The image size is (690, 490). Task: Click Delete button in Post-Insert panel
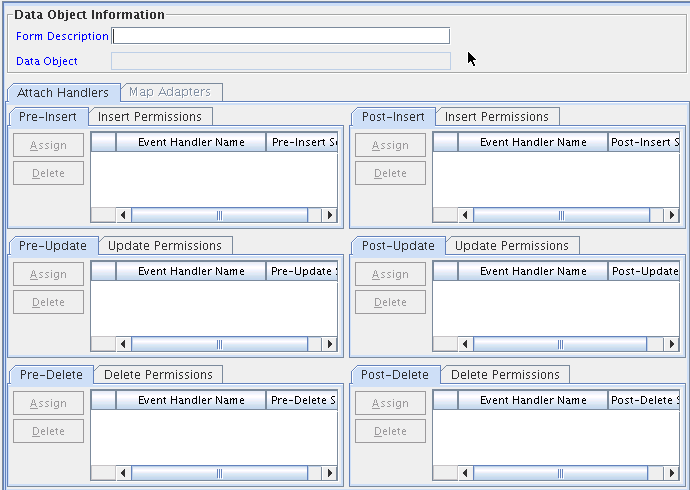point(390,173)
